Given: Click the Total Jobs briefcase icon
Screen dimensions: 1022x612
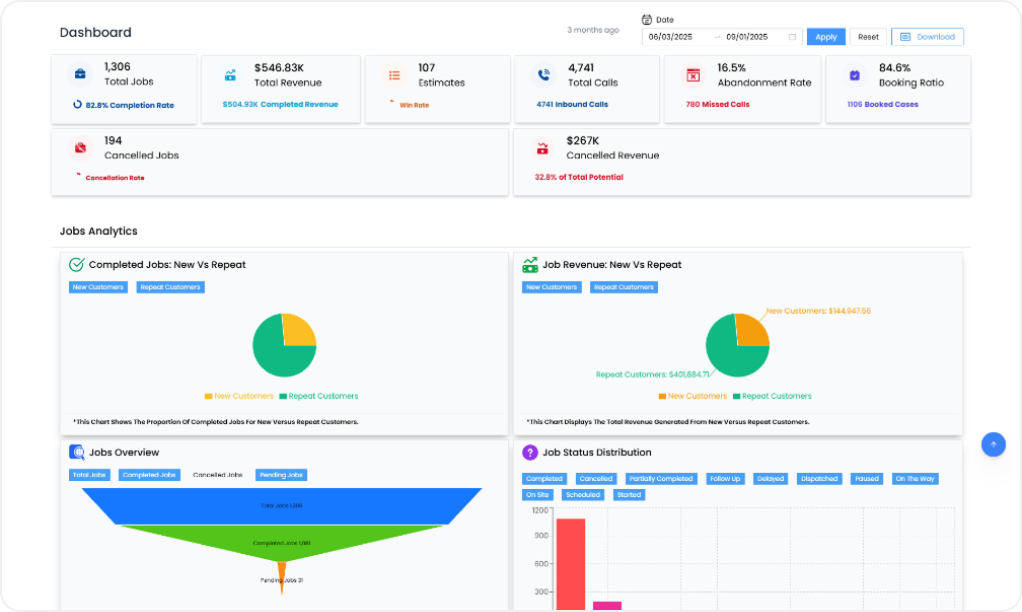Looking at the screenshot, I should pos(80,72).
